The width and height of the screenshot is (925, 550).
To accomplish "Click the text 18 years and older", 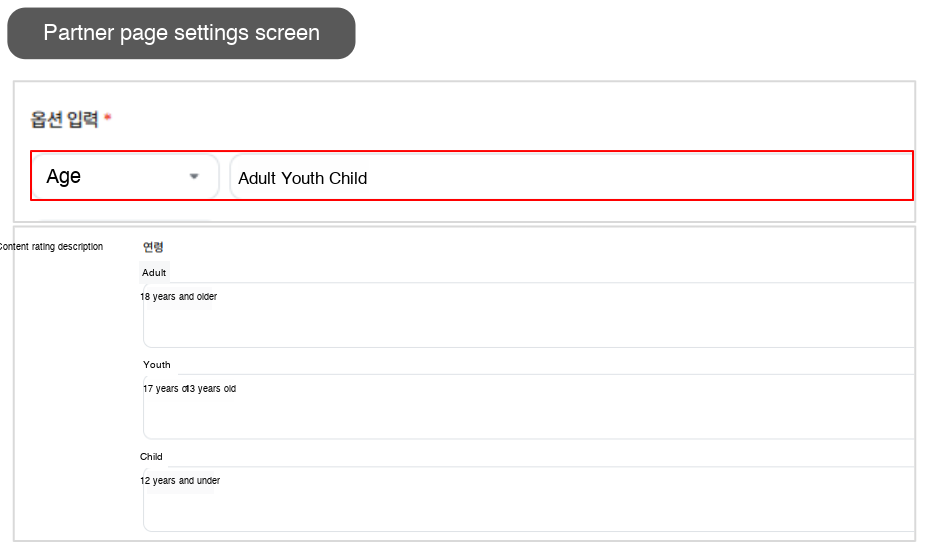I will click(x=179, y=297).
